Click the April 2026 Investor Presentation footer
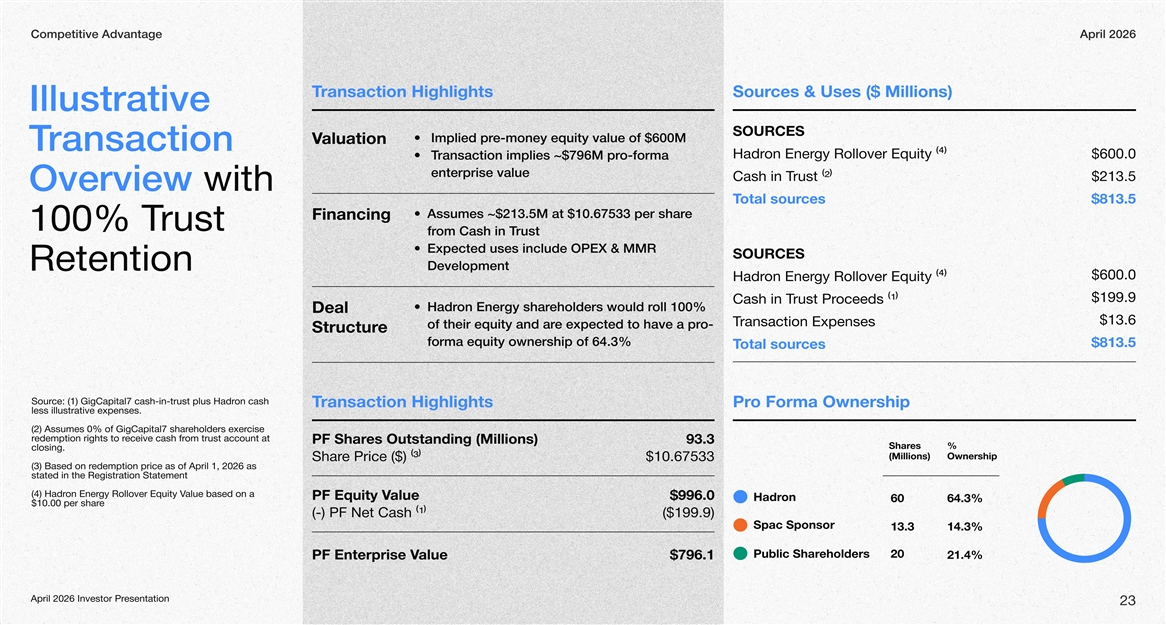 pyautogui.click(x=100, y=598)
